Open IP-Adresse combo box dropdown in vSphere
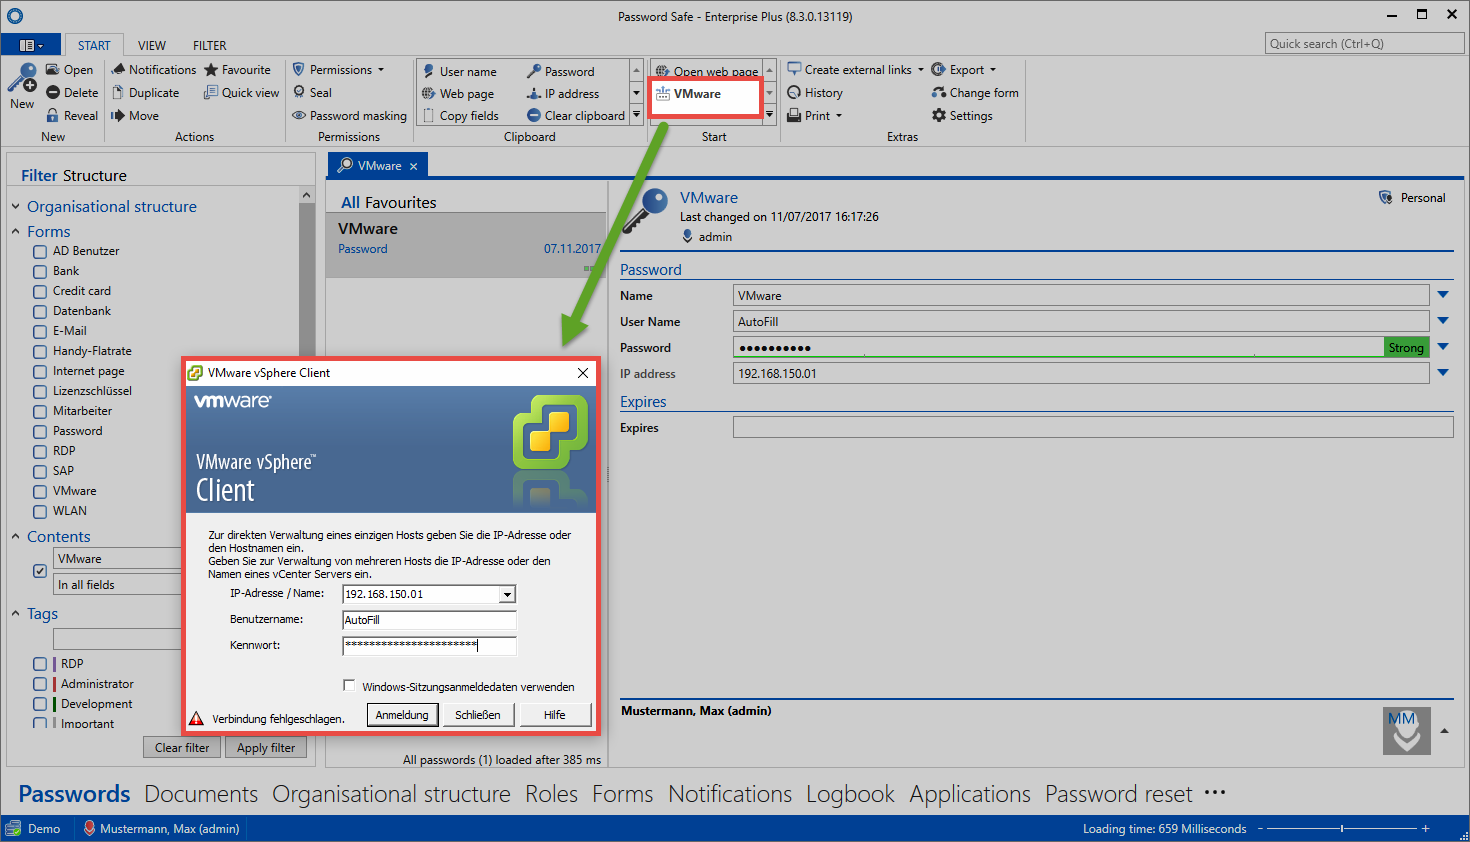The height and width of the screenshot is (842, 1470). click(x=507, y=595)
